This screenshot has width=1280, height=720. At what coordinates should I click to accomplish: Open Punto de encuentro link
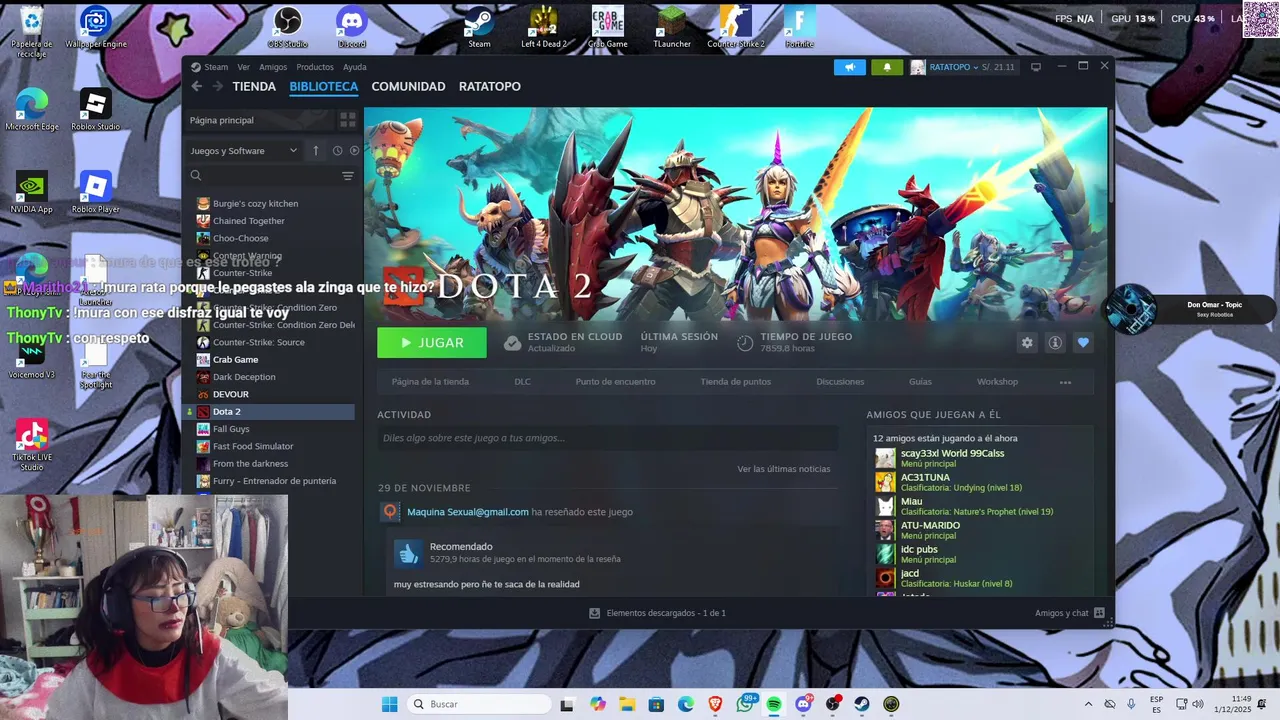pyautogui.click(x=615, y=382)
